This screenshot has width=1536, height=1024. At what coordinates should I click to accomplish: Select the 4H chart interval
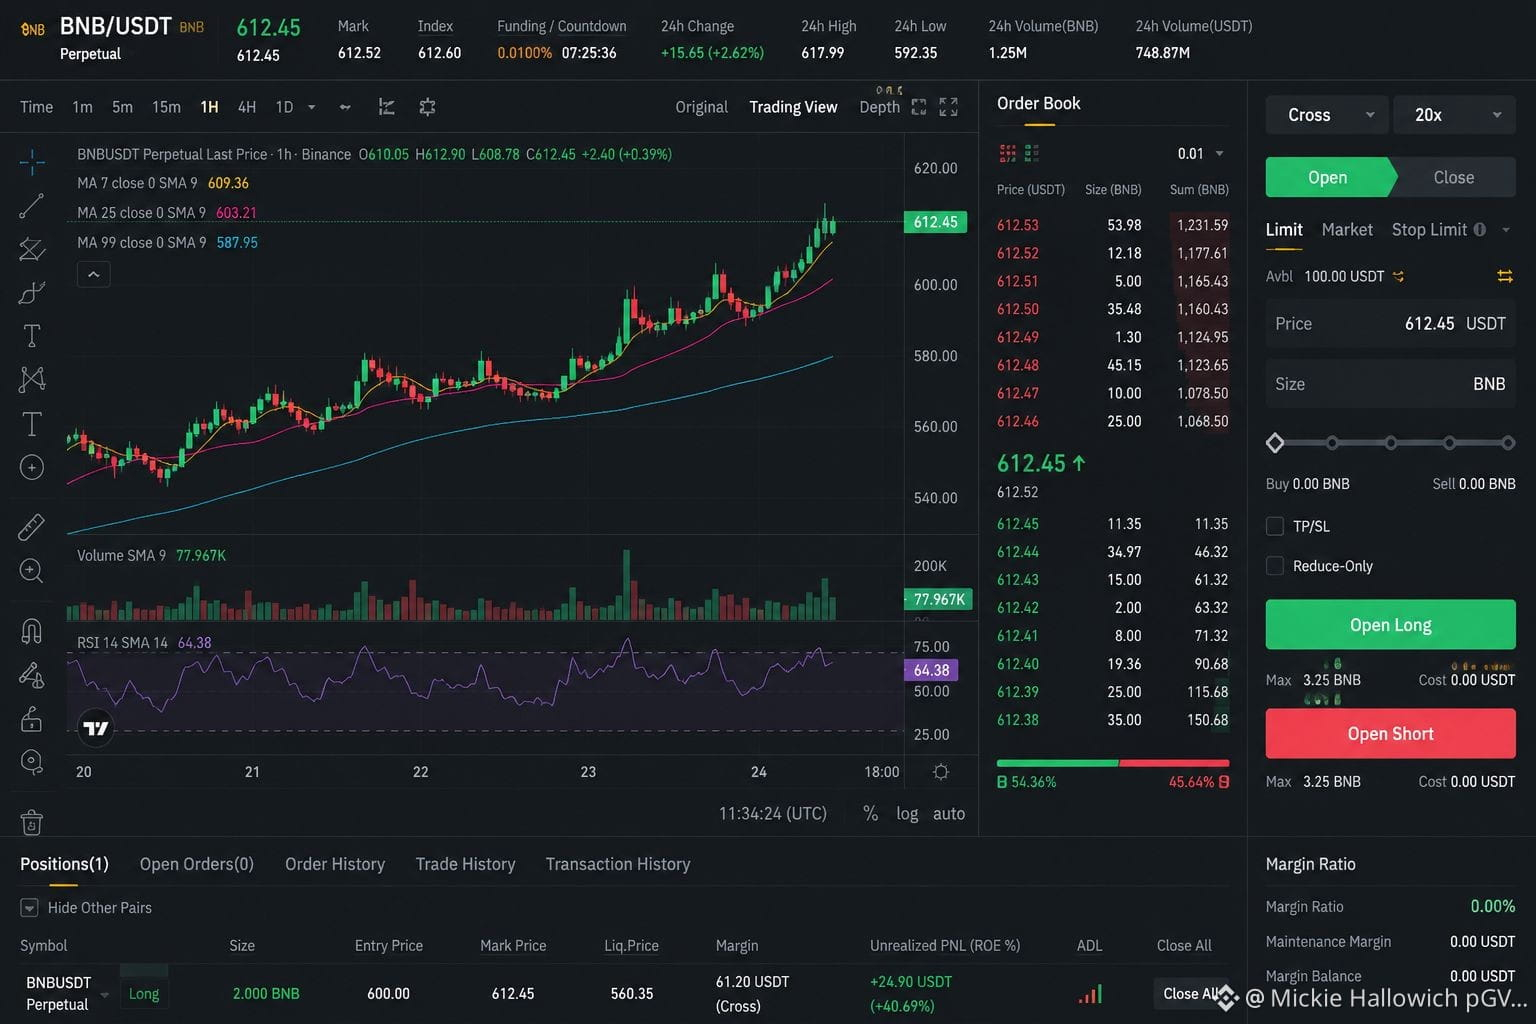pos(247,107)
